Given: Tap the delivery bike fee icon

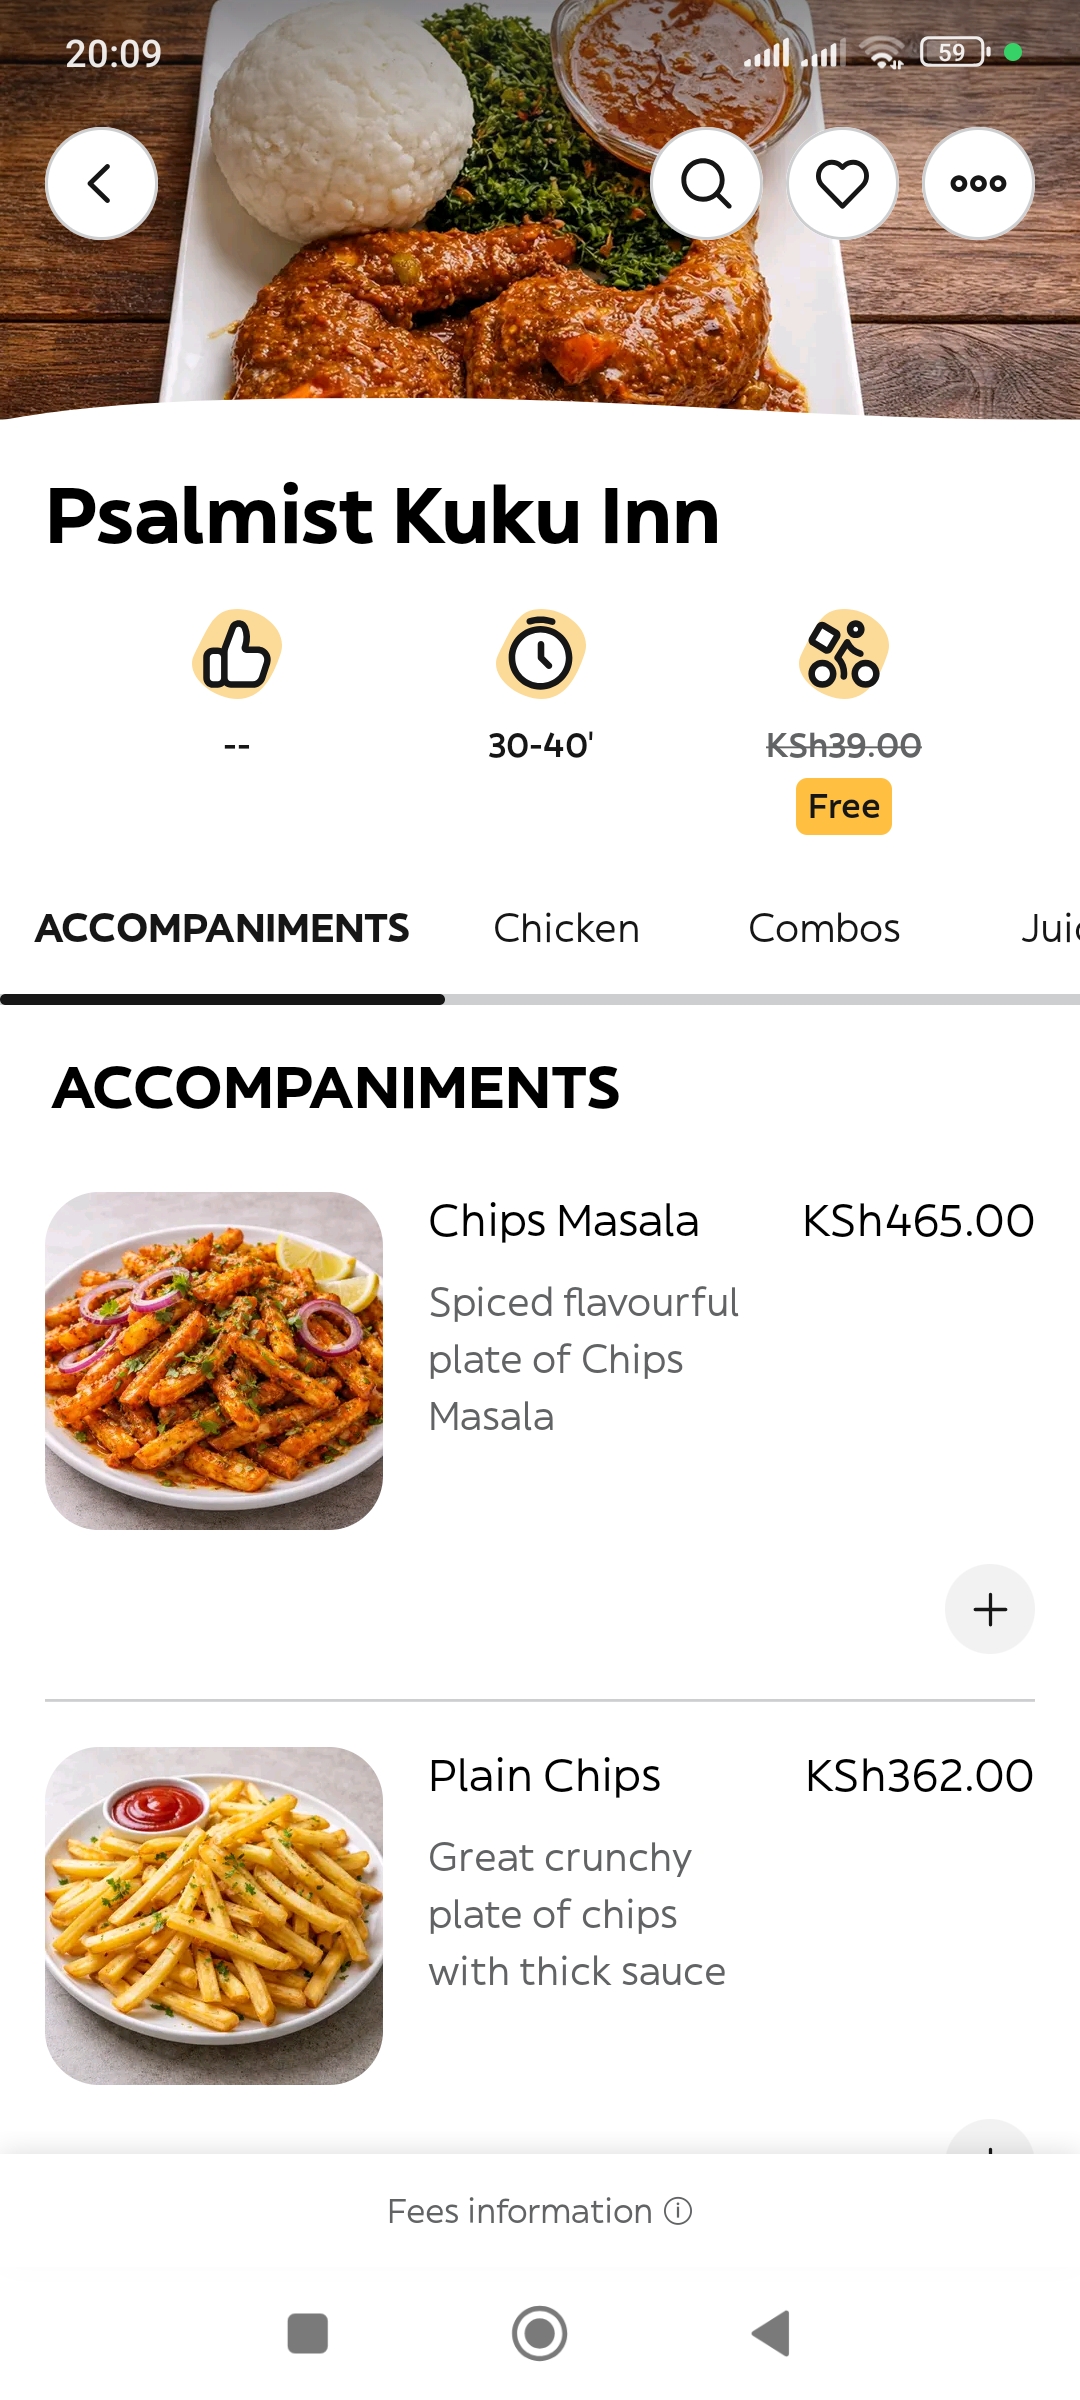Looking at the screenshot, I should (x=843, y=654).
